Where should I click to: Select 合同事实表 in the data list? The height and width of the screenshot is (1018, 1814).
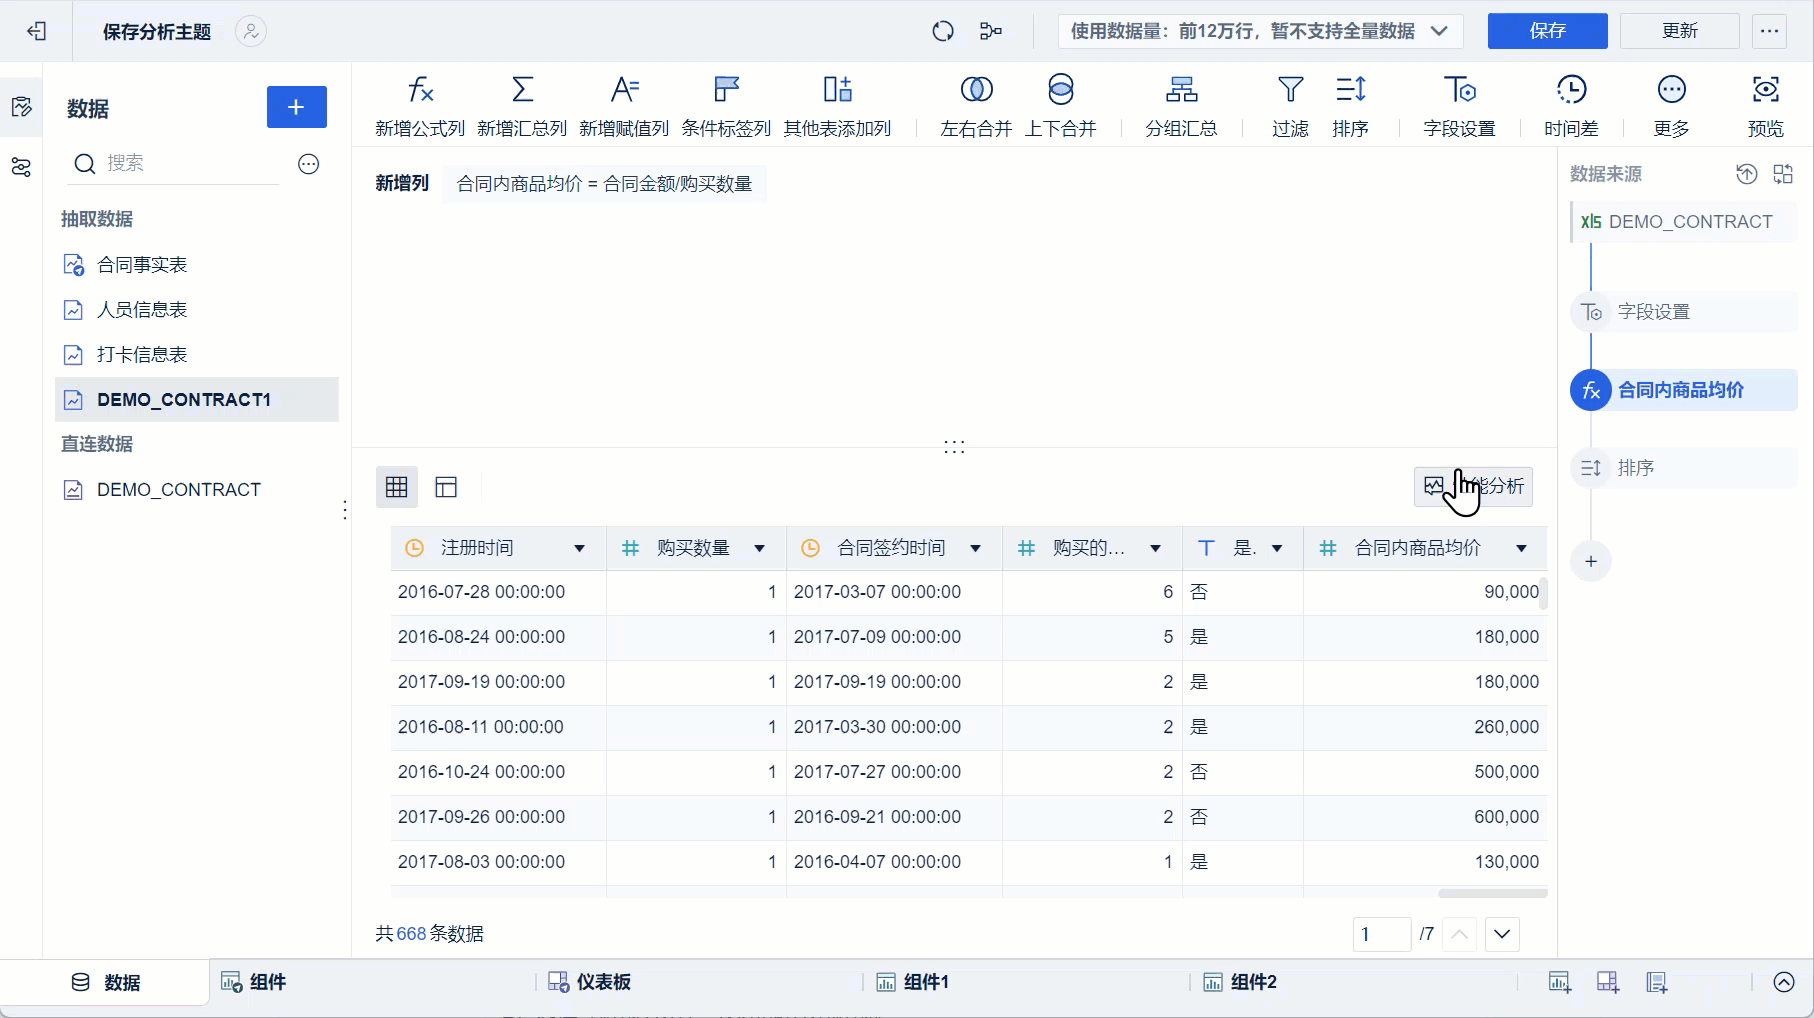[197, 265]
